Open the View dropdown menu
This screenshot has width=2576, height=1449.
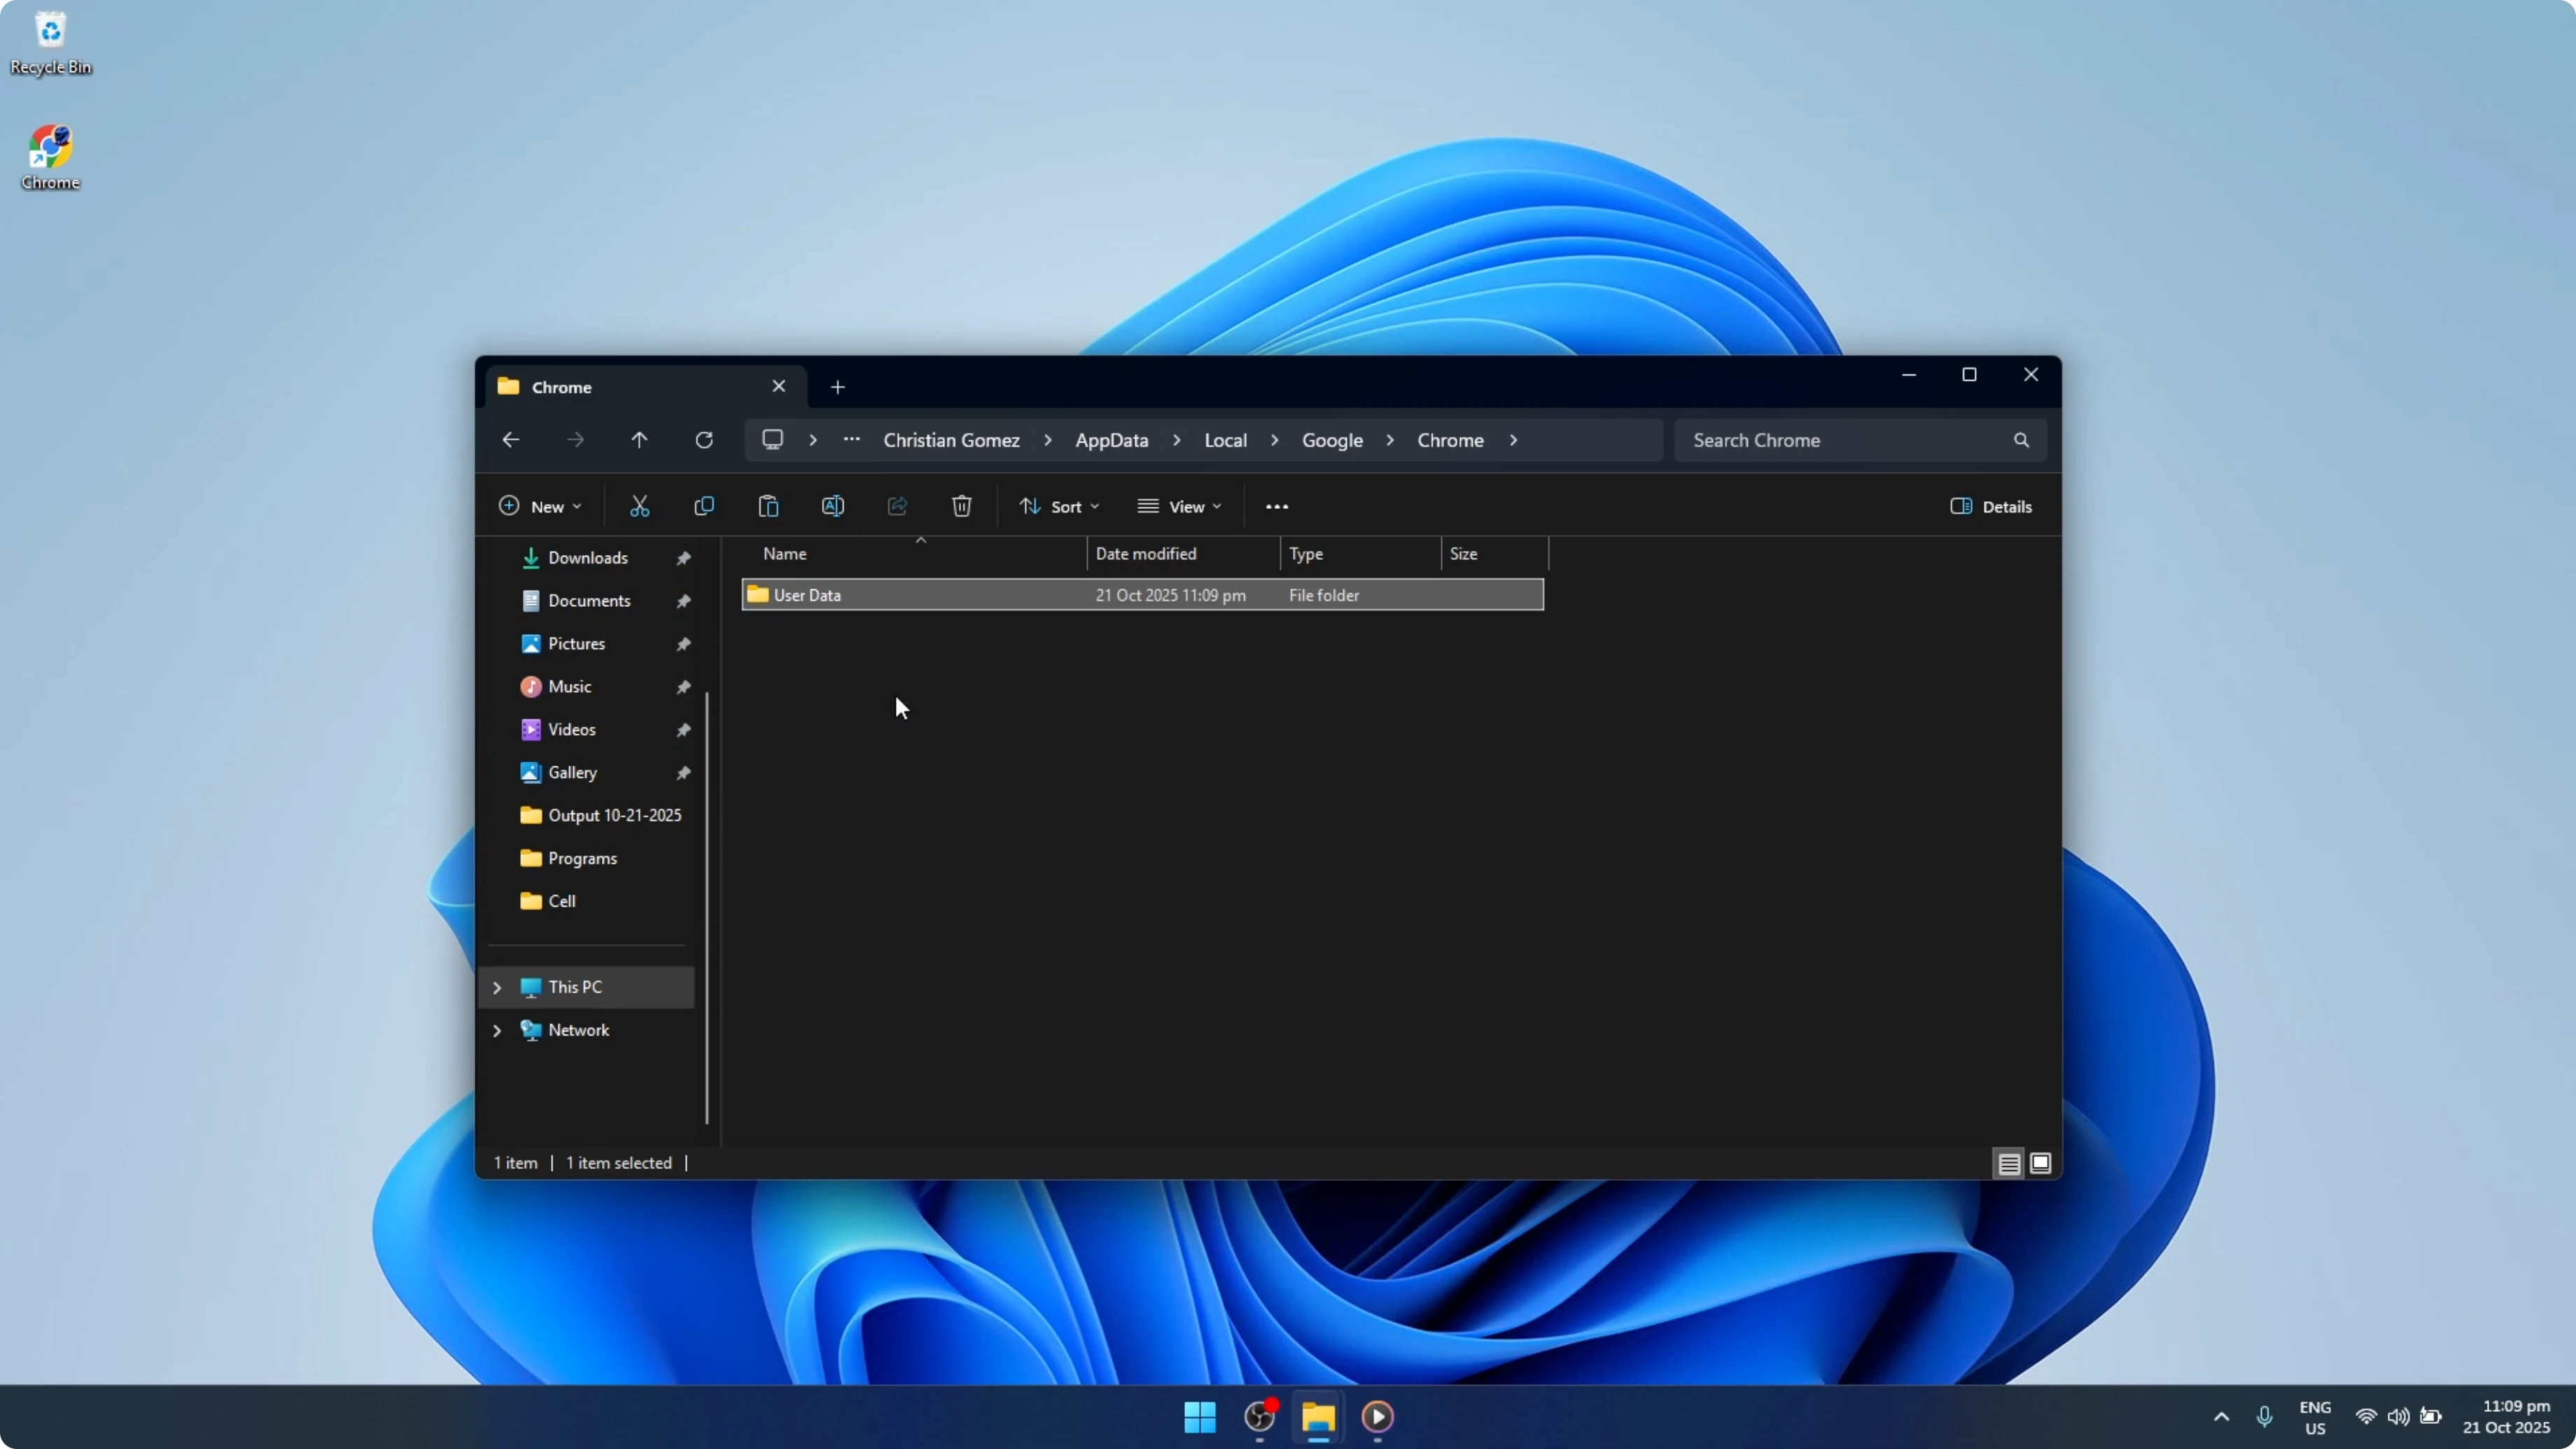[x=1179, y=506]
